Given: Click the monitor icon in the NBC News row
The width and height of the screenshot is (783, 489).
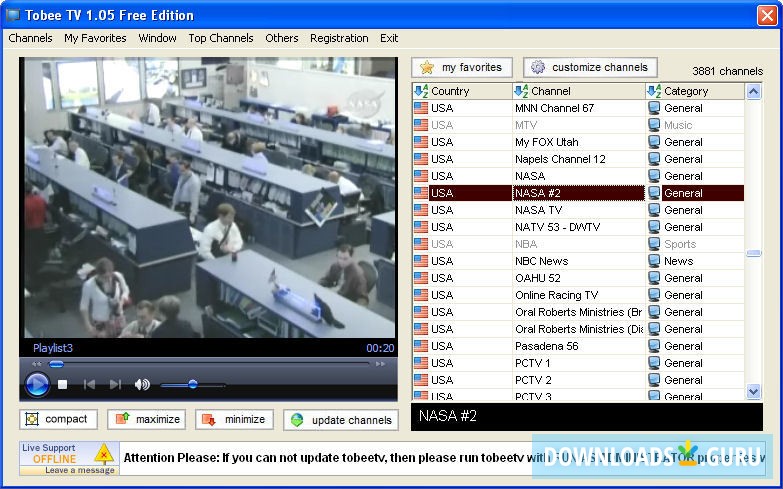Looking at the screenshot, I should (x=654, y=261).
